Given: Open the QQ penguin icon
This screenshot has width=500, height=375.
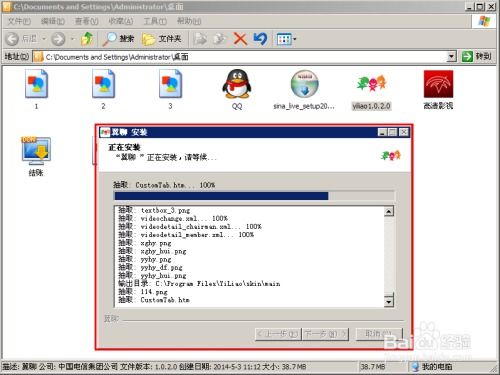Looking at the screenshot, I should point(237,84).
